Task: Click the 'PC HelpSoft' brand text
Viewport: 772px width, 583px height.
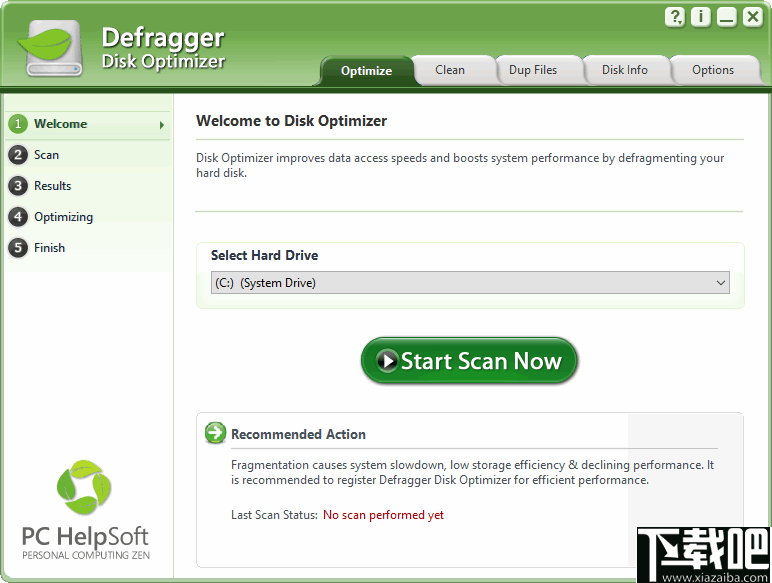Action: (85, 536)
